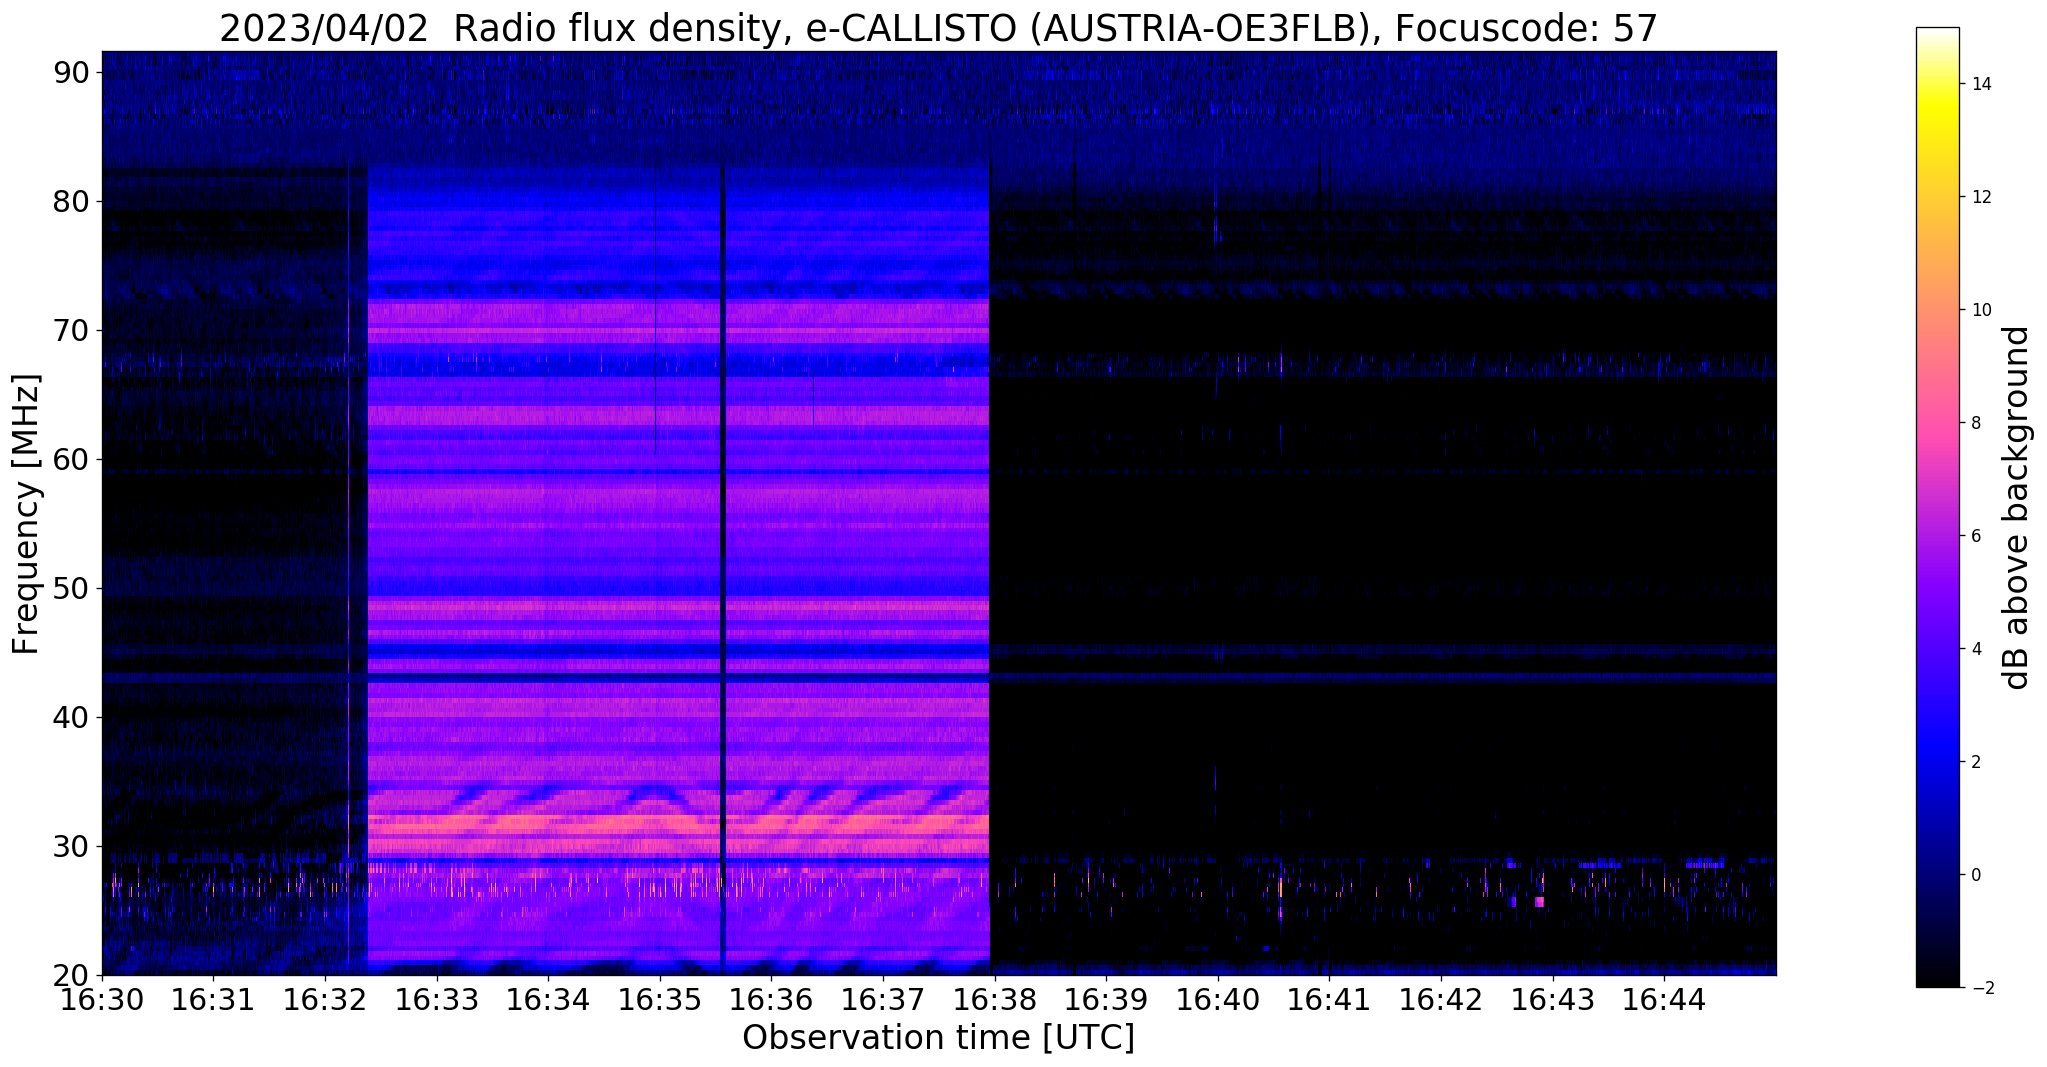Click the 16:37 time tick label
The height and width of the screenshot is (1067, 2047).
(883, 998)
